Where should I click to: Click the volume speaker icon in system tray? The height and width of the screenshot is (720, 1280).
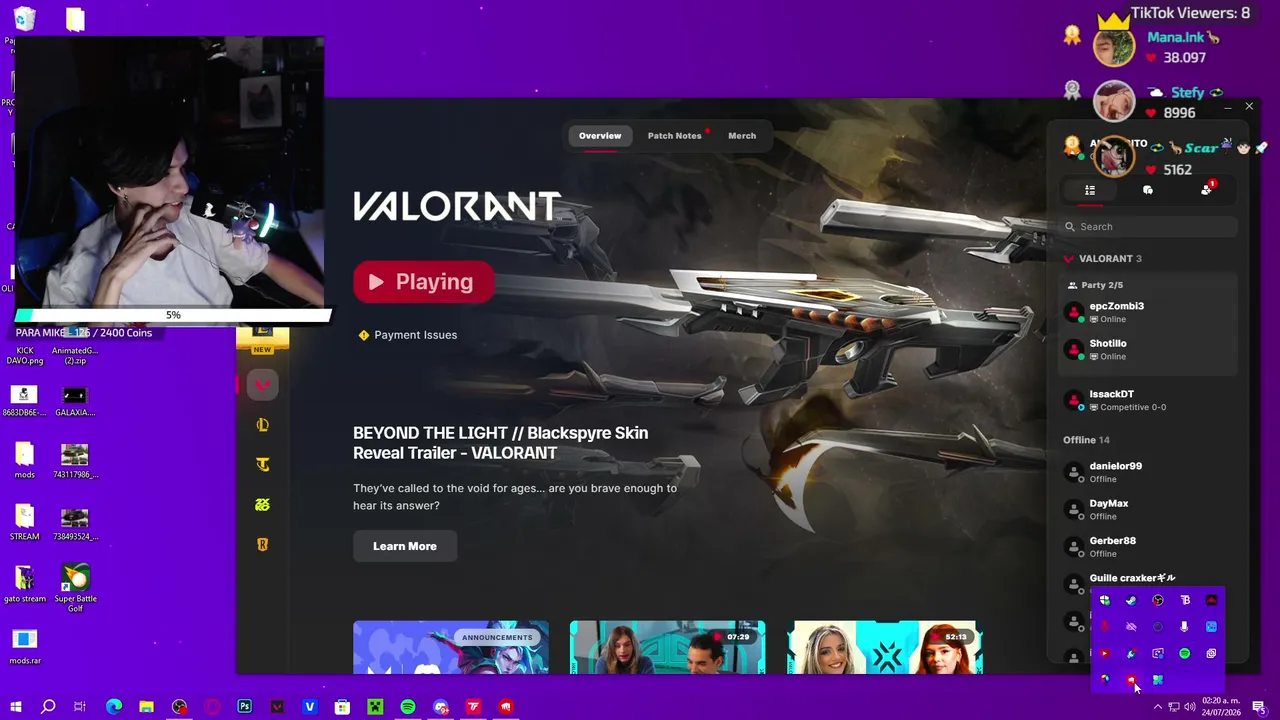[1190, 707]
